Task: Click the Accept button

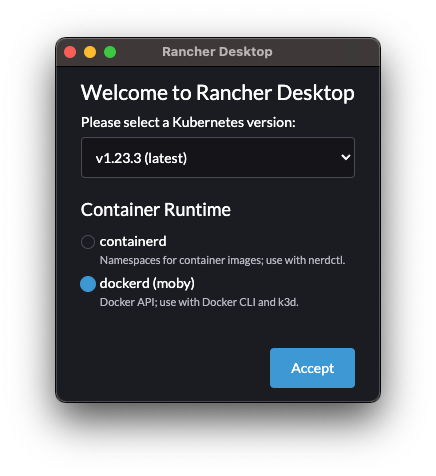Action: tap(312, 368)
